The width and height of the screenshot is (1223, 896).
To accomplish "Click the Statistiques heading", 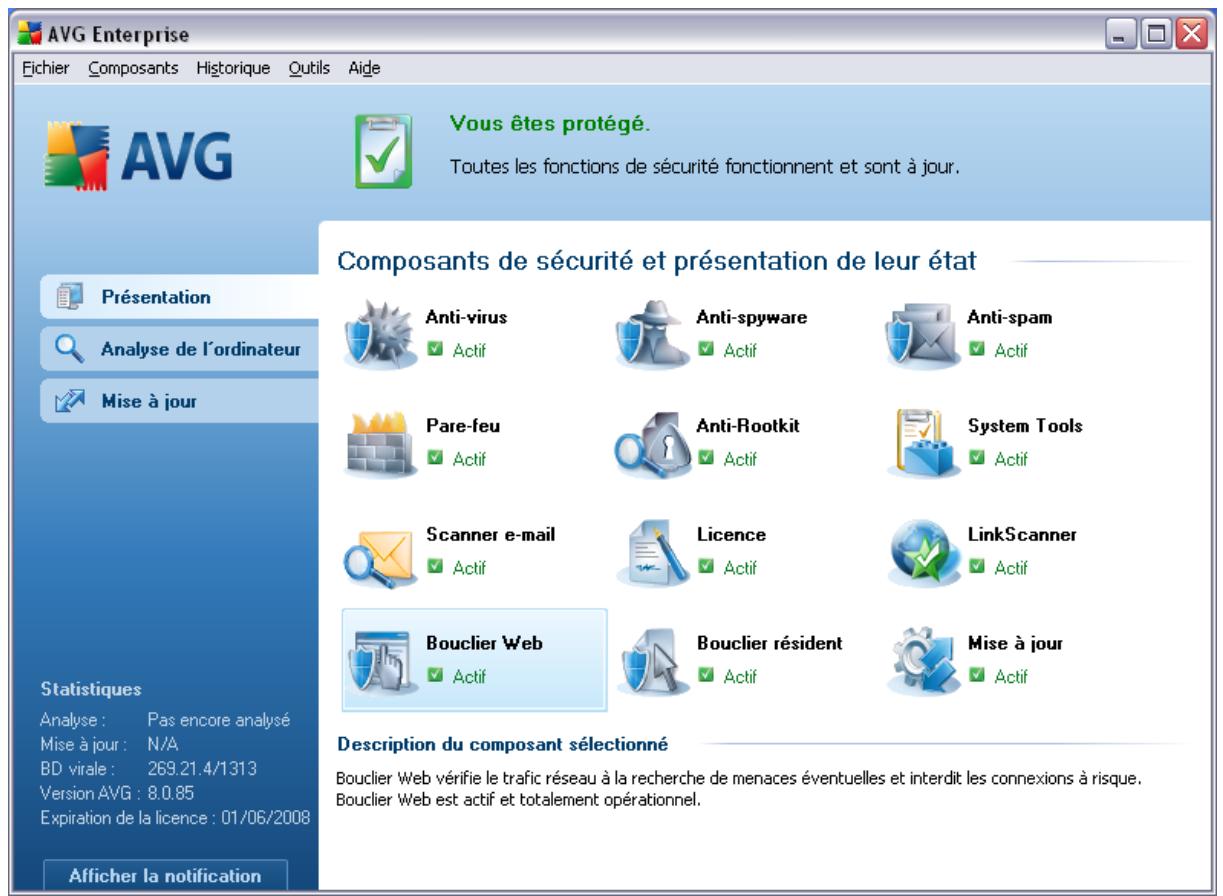I will click(90, 689).
